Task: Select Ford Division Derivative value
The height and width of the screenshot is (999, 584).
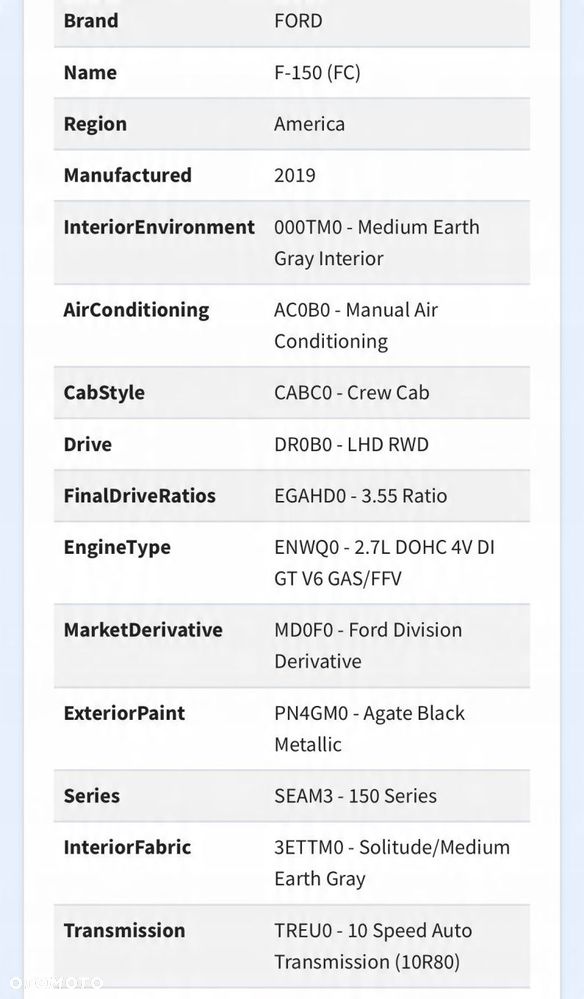Action: point(368,645)
